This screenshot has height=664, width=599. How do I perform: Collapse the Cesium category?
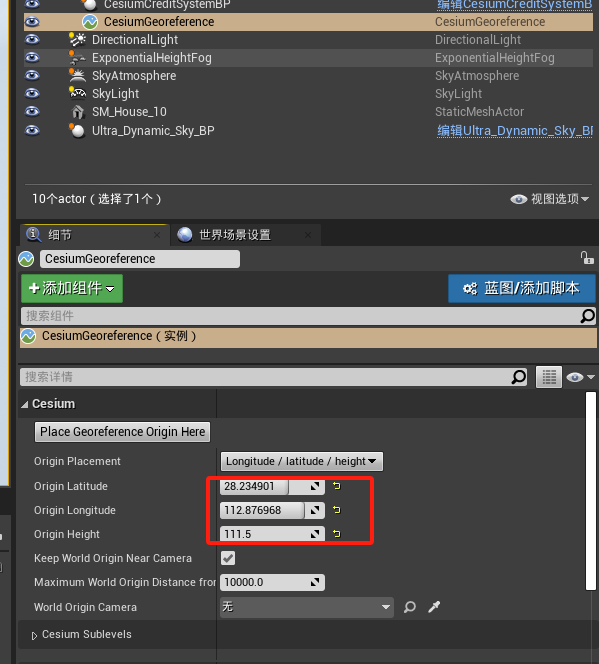coord(25,404)
